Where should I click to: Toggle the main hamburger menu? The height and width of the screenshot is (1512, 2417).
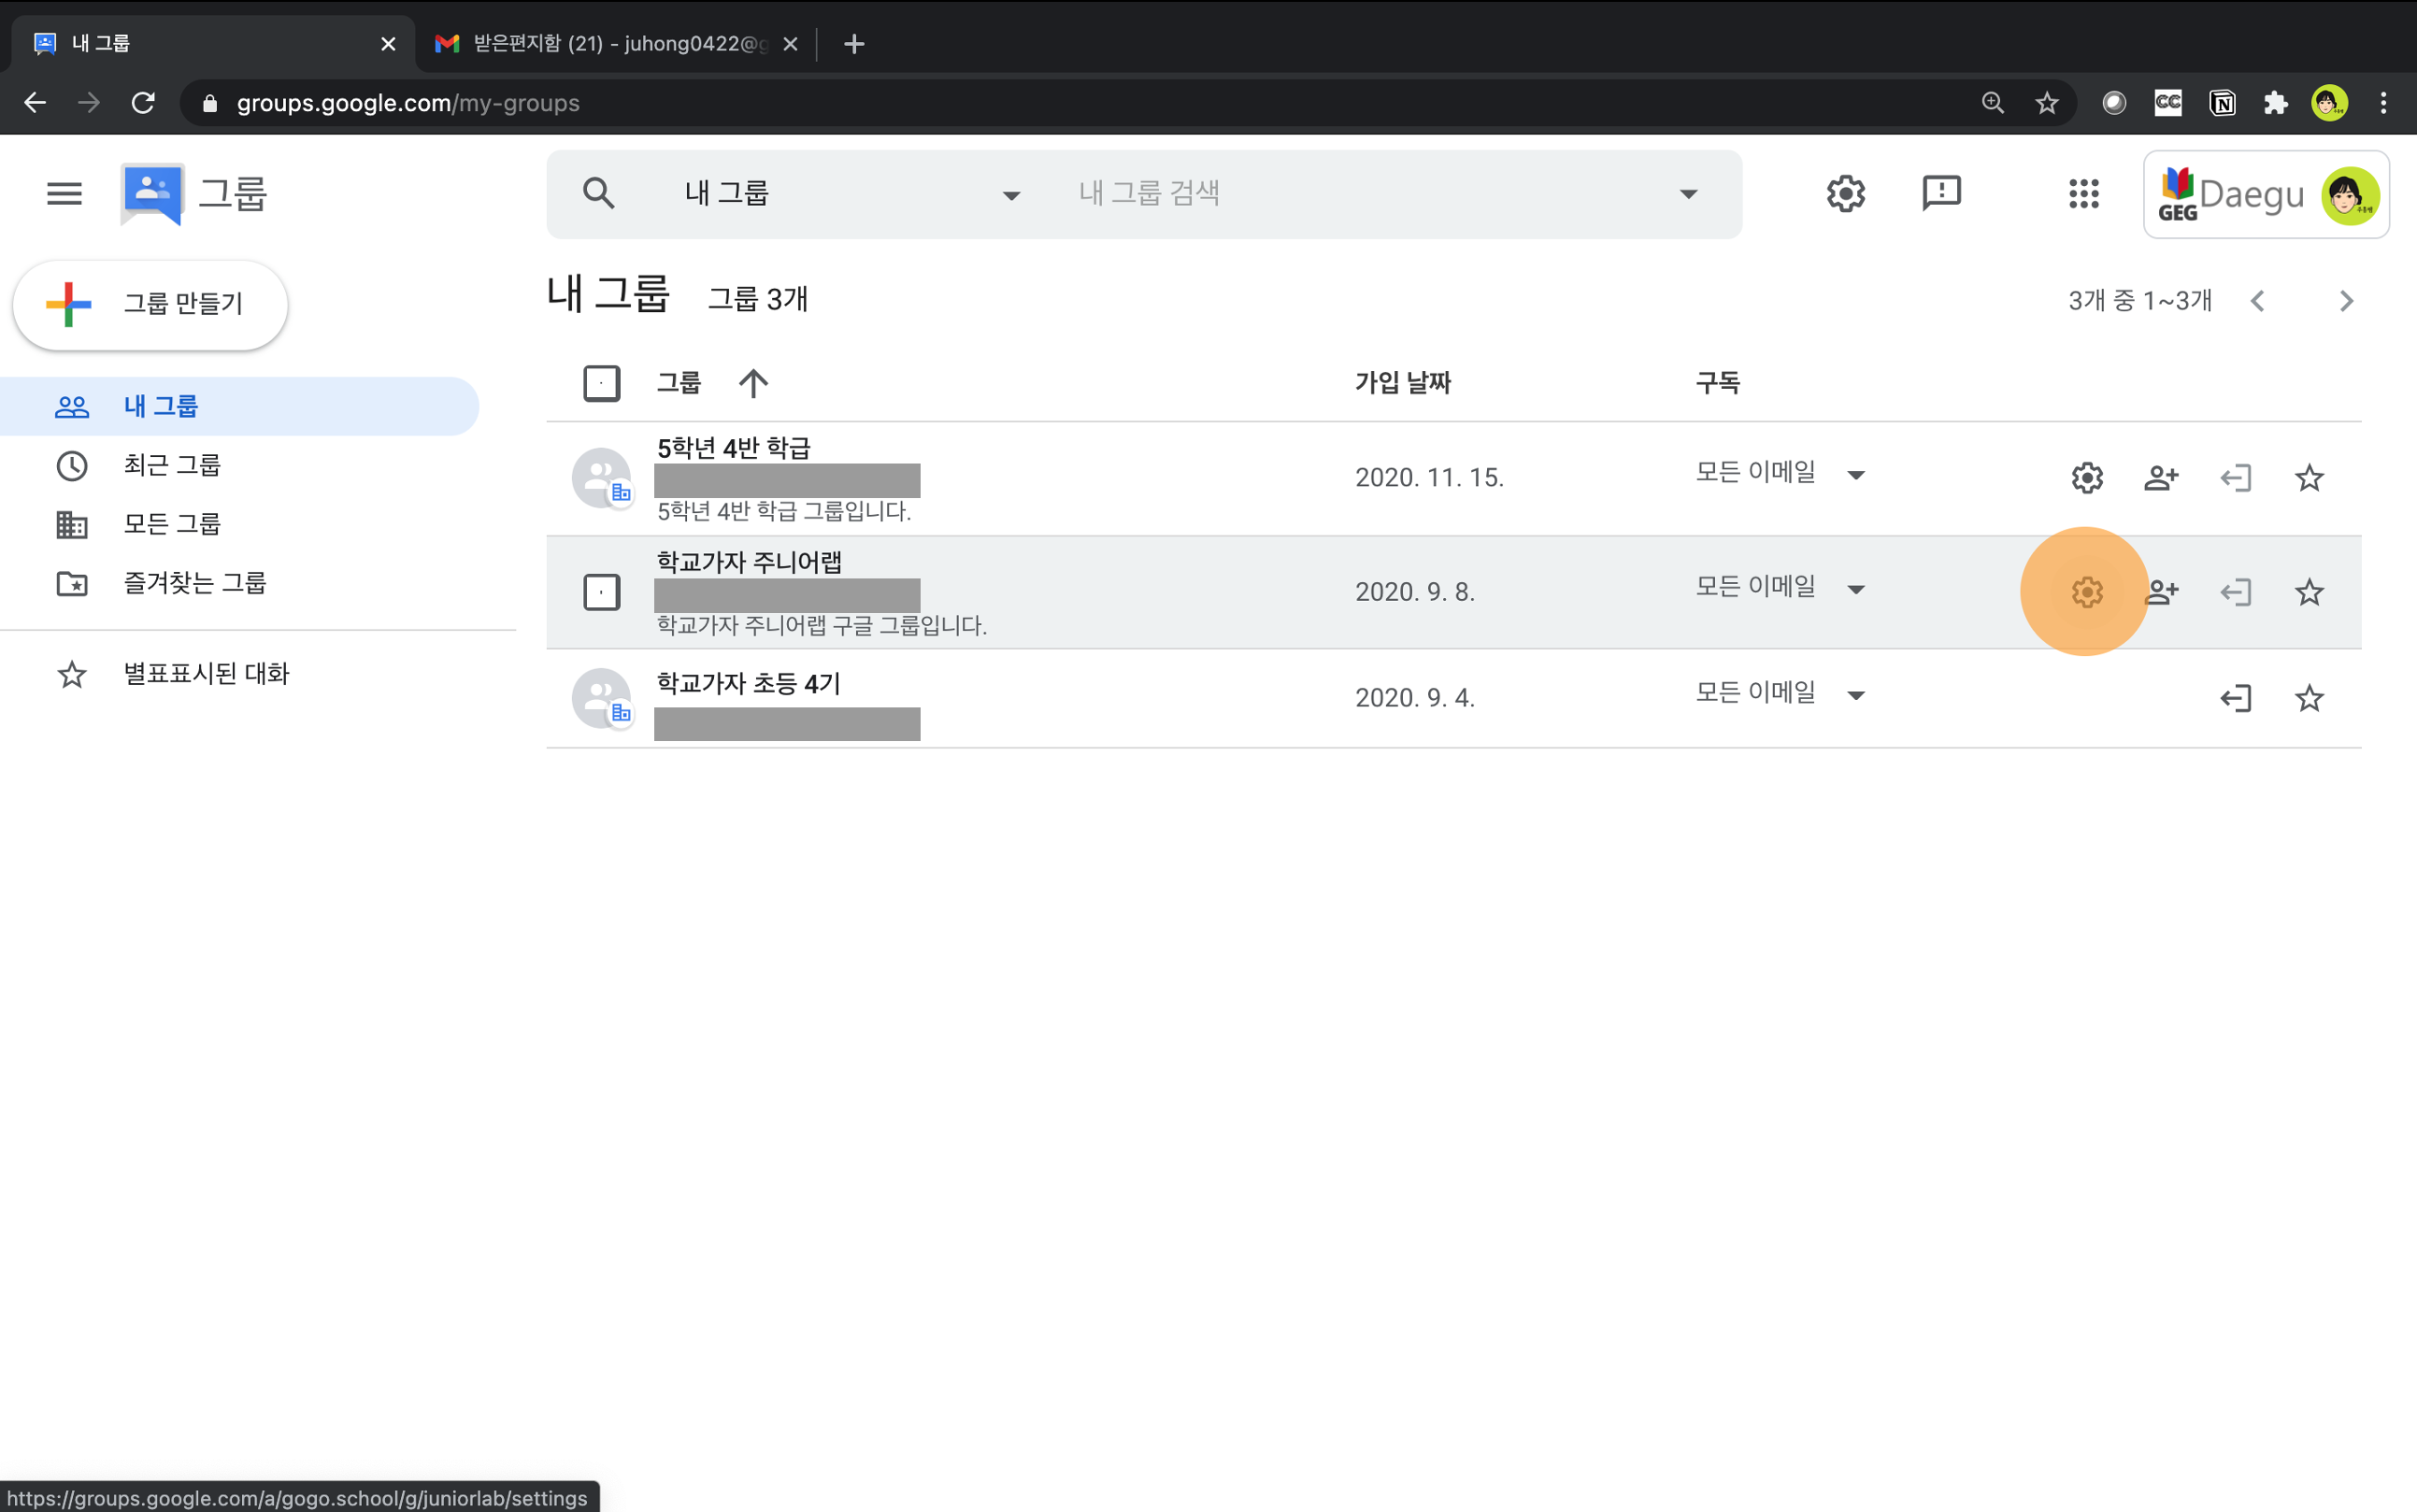(x=64, y=193)
